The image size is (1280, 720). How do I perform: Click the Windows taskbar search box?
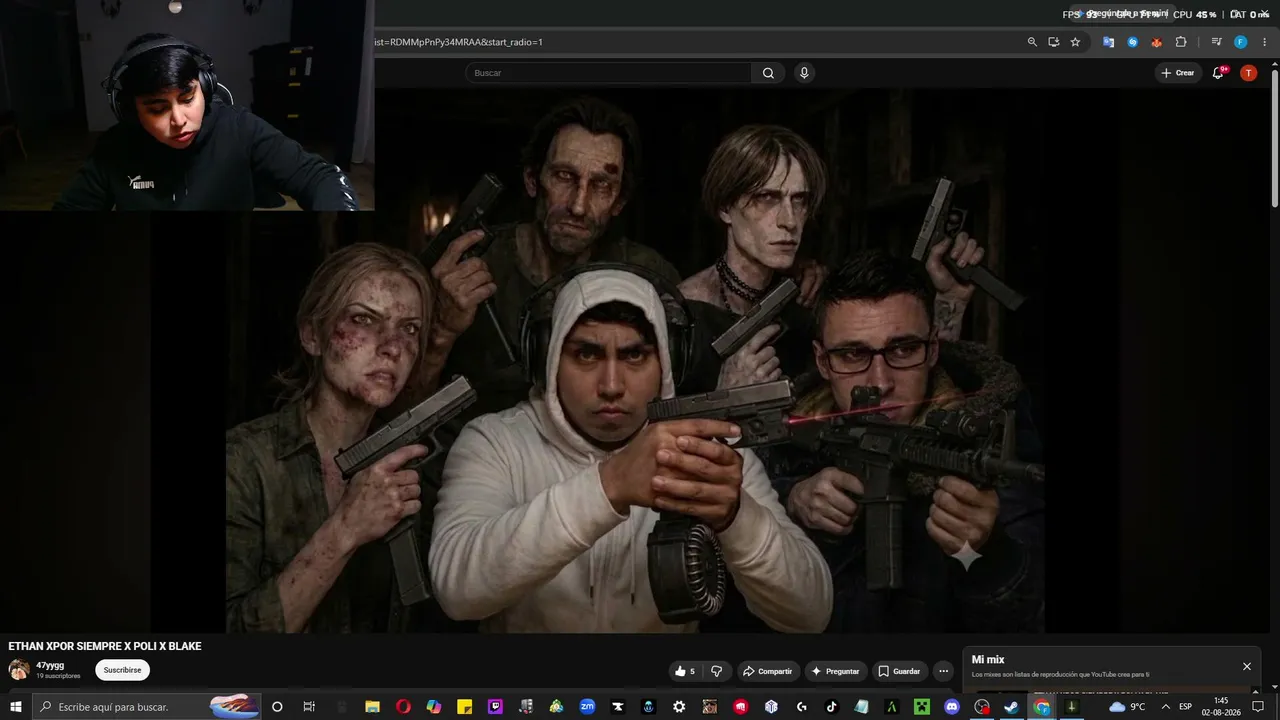pyautogui.click(x=147, y=707)
